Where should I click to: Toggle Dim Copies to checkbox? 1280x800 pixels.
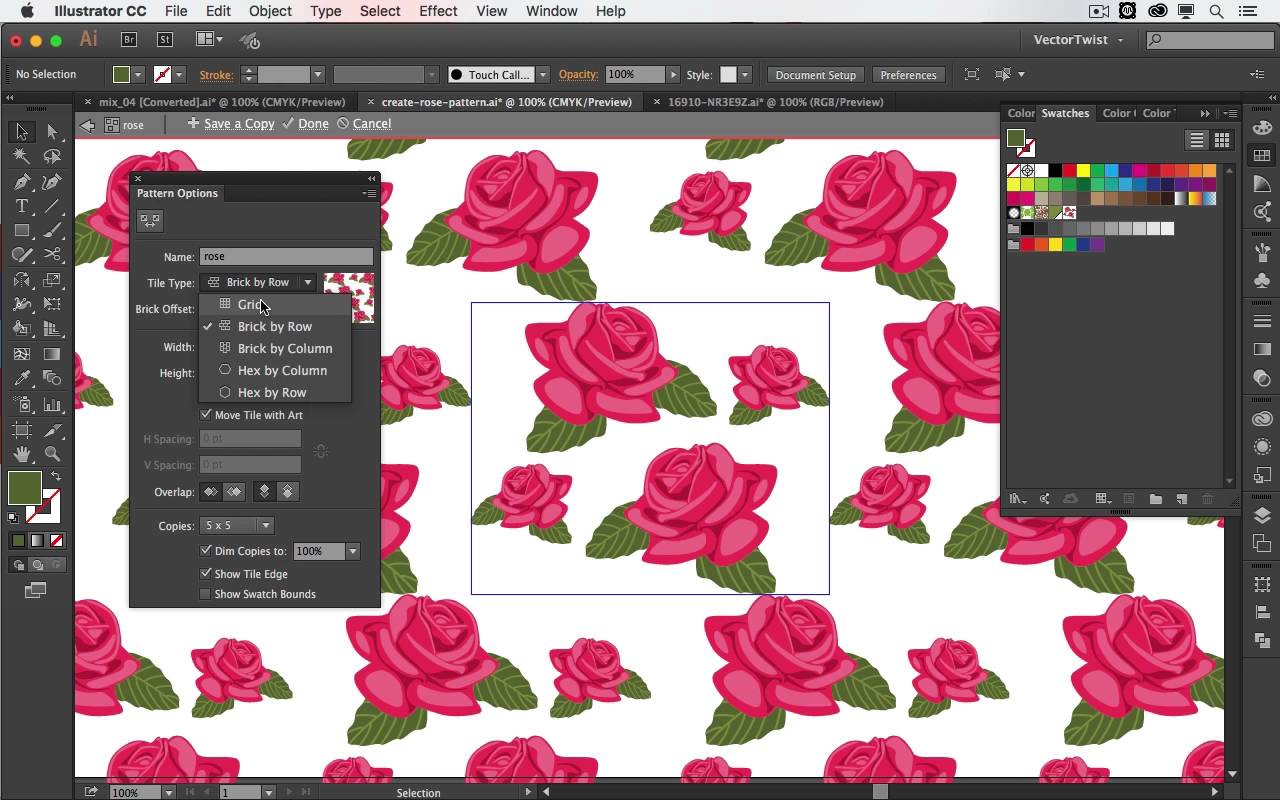point(206,551)
